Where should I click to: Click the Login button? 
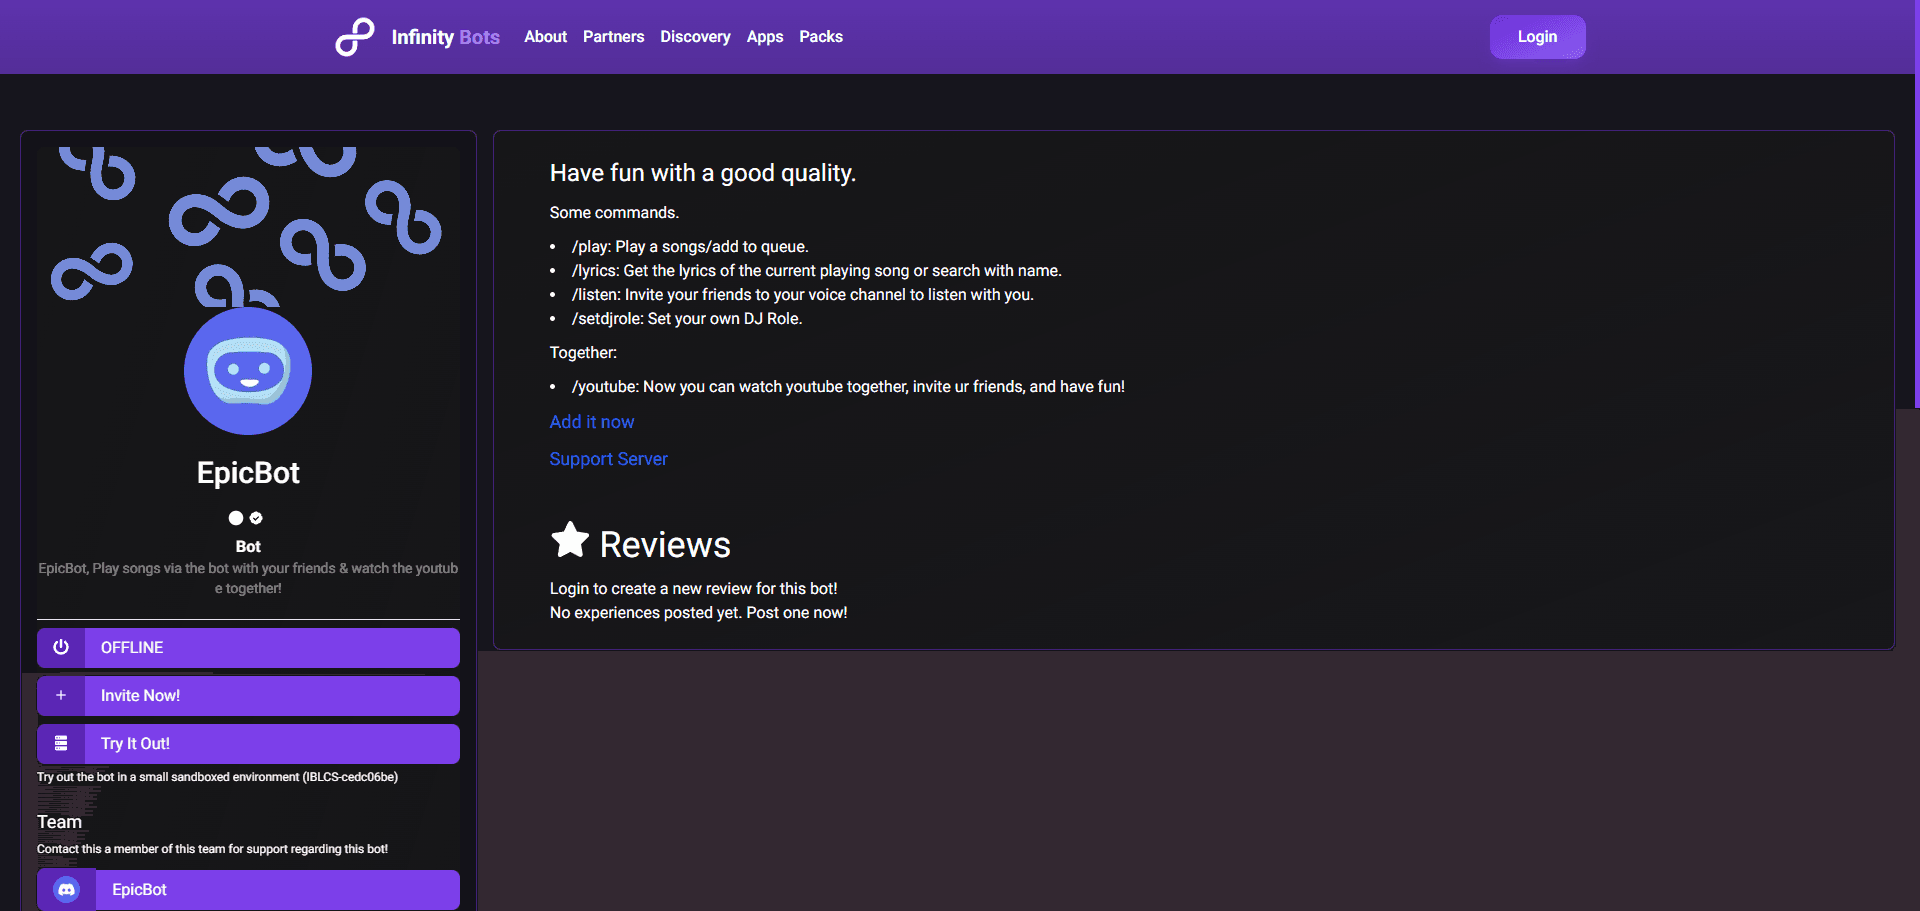[1537, 37]
